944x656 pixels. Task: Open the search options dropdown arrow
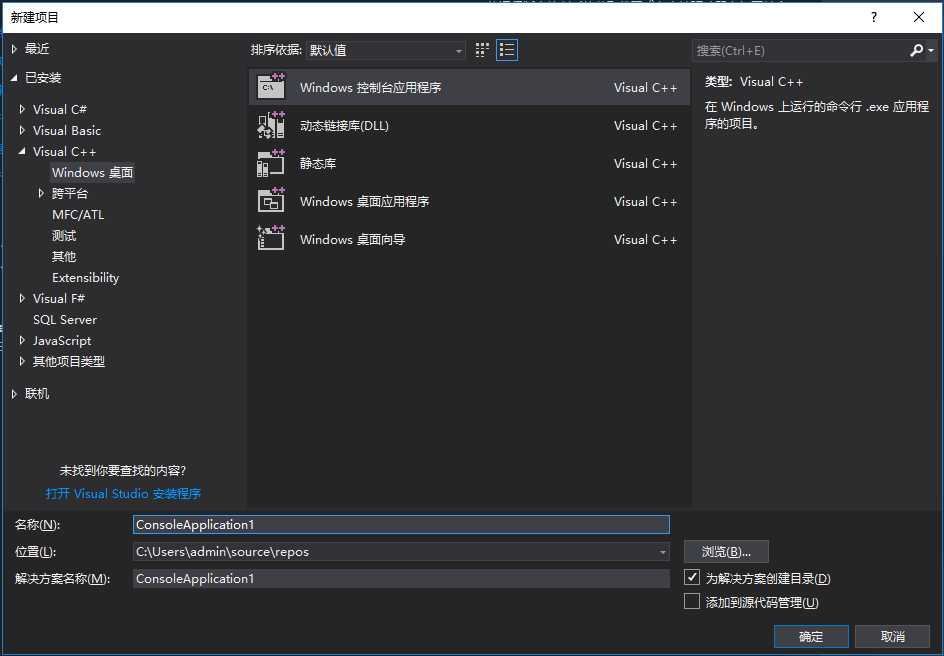click(x=931, y=51)
